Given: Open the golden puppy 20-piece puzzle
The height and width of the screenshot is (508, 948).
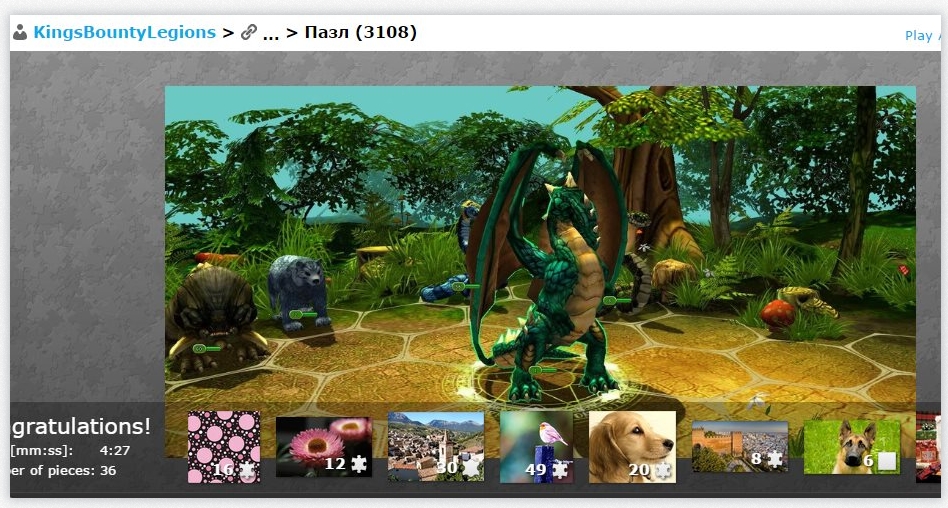Looking at the screenshot, I should pos(632,446).
